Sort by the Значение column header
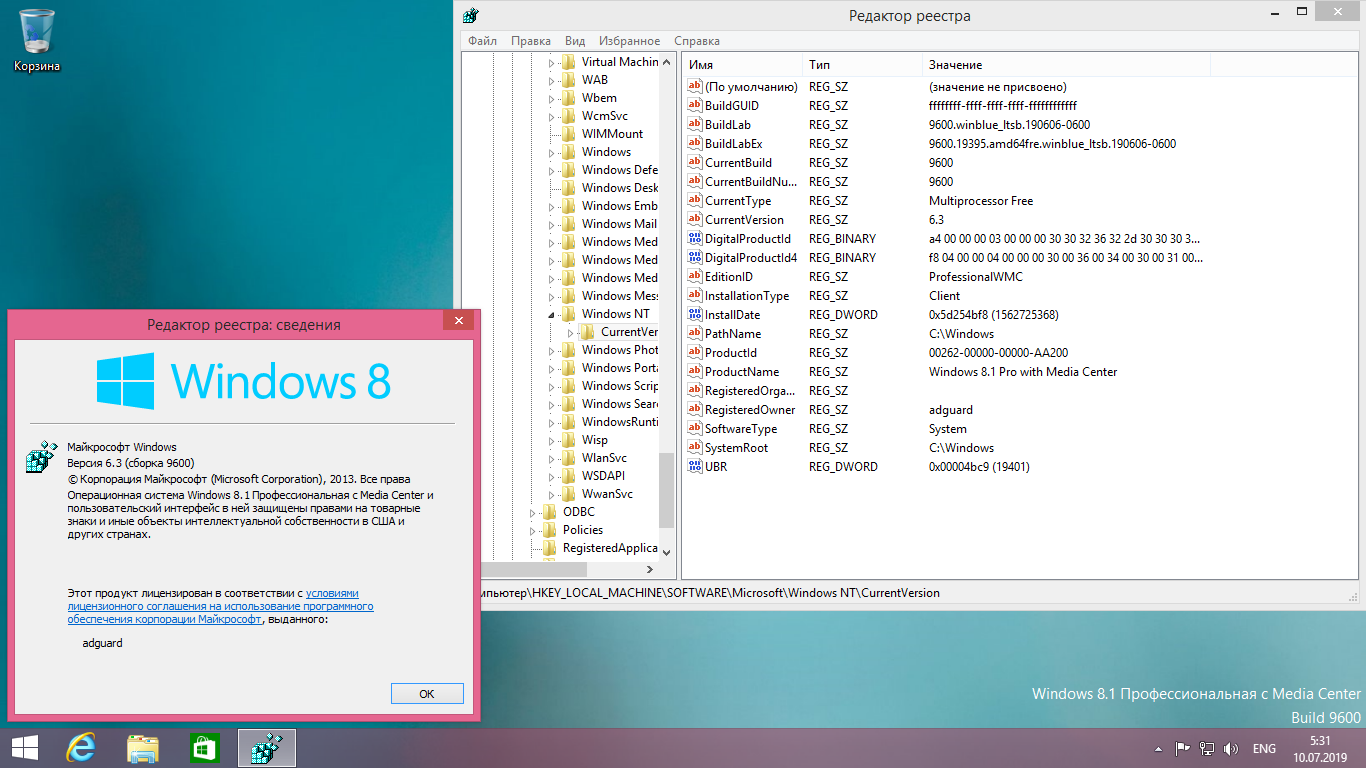Screen dimensions: 1366x768 click(1066, 65)
